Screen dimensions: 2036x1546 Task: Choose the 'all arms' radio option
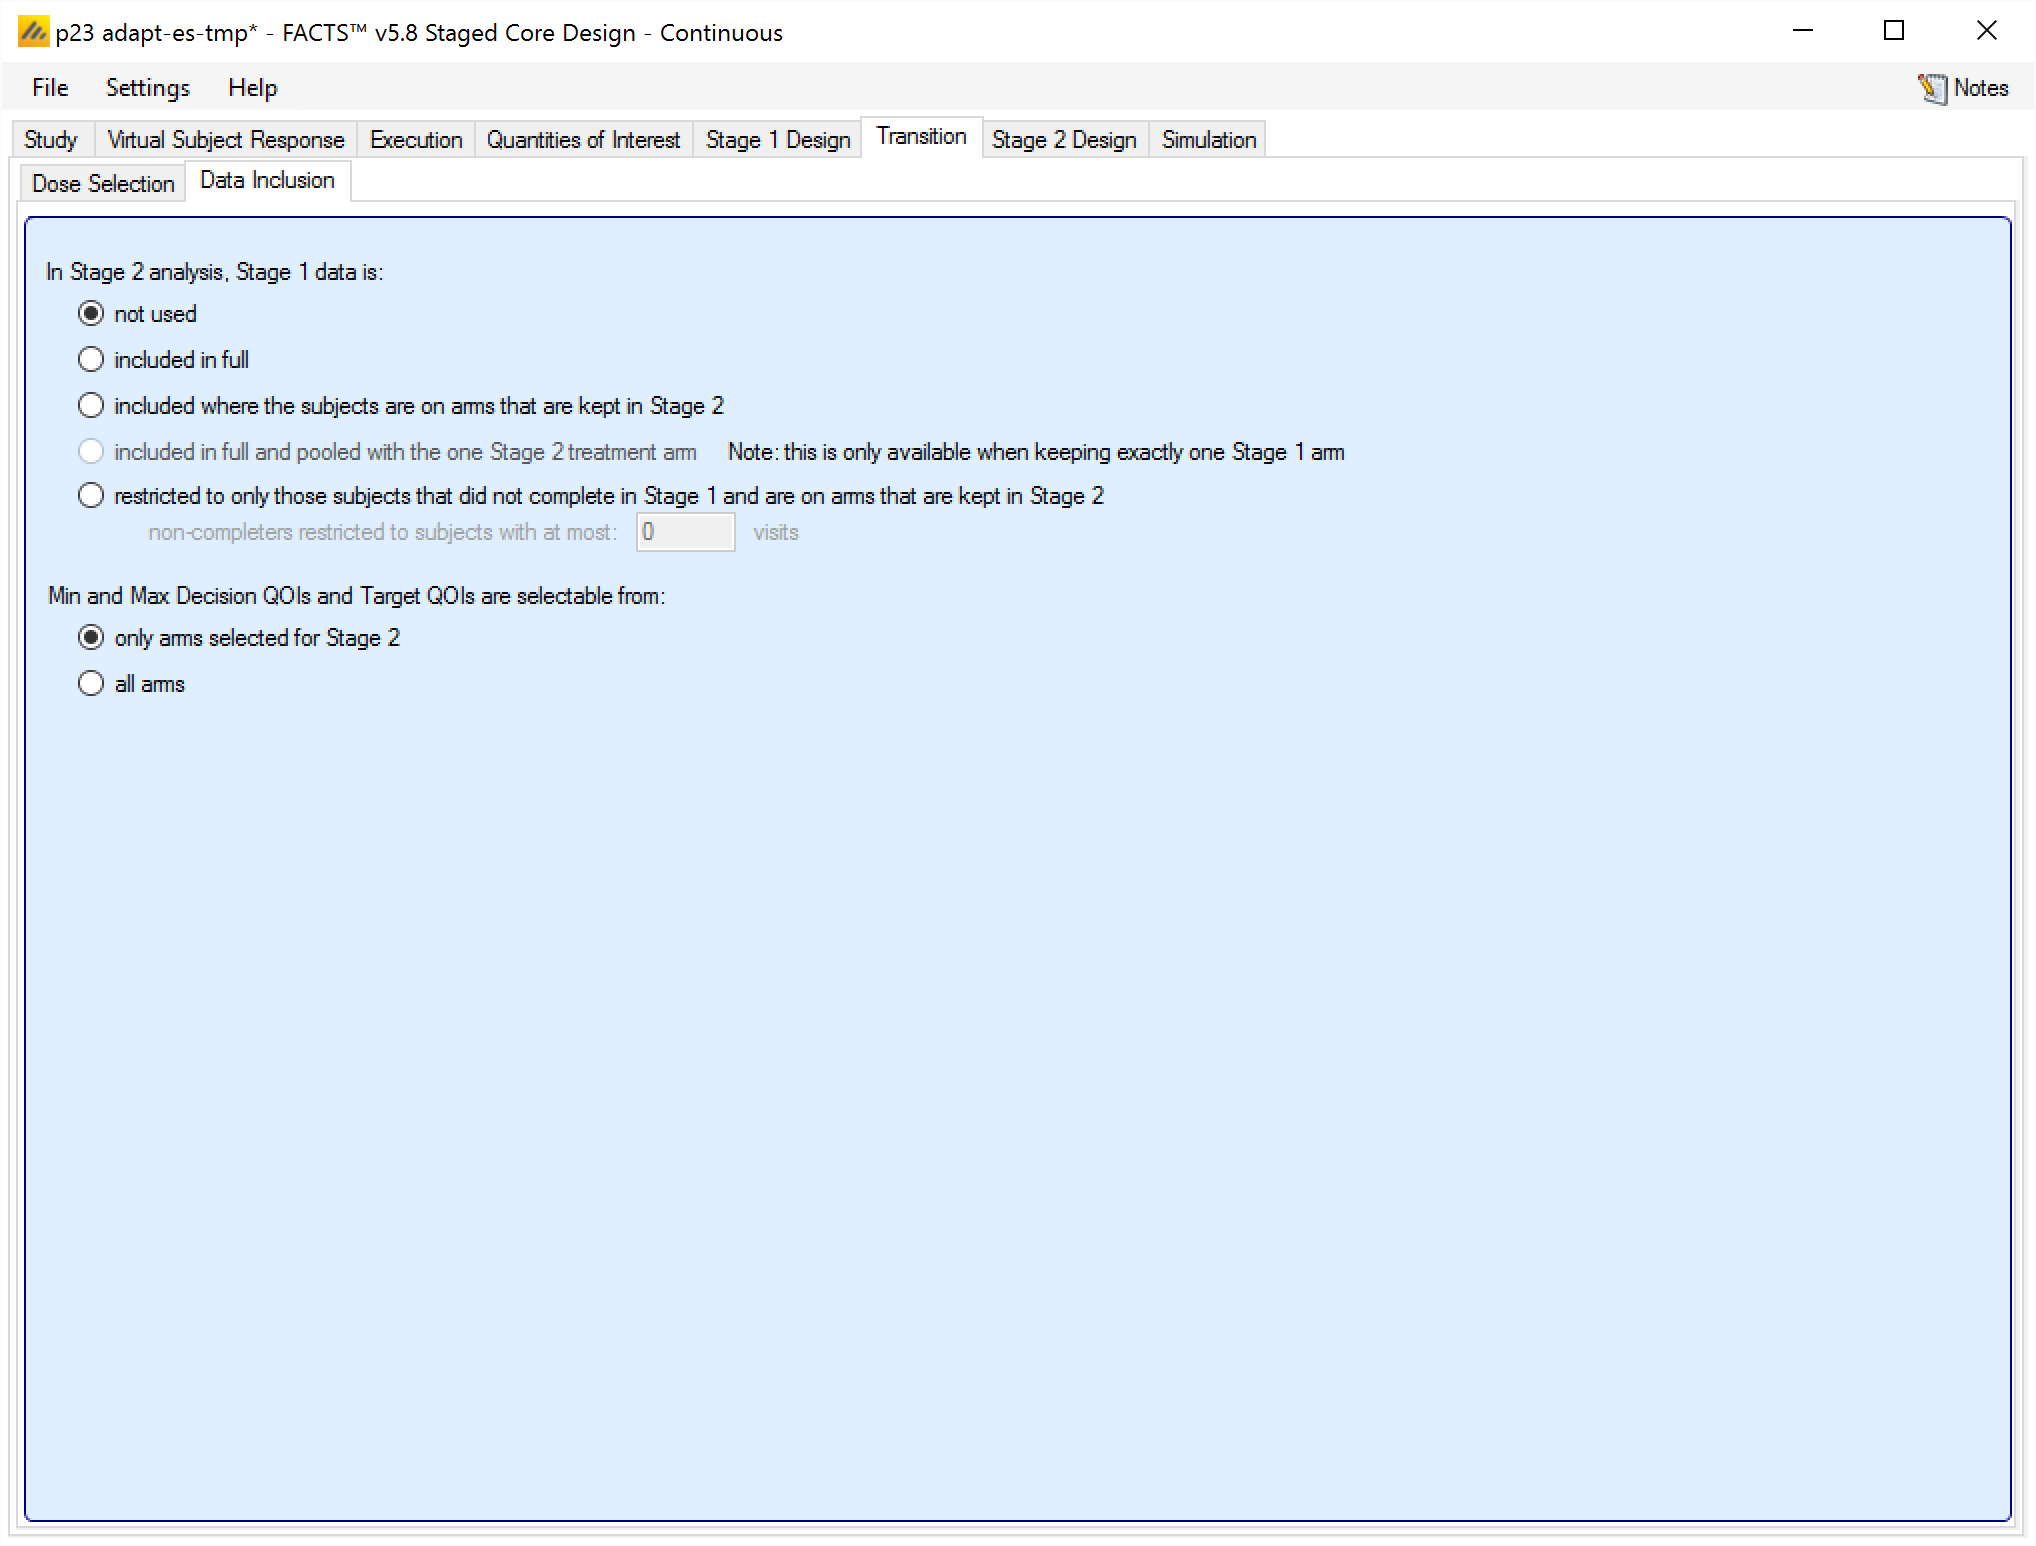coord(91,684)
